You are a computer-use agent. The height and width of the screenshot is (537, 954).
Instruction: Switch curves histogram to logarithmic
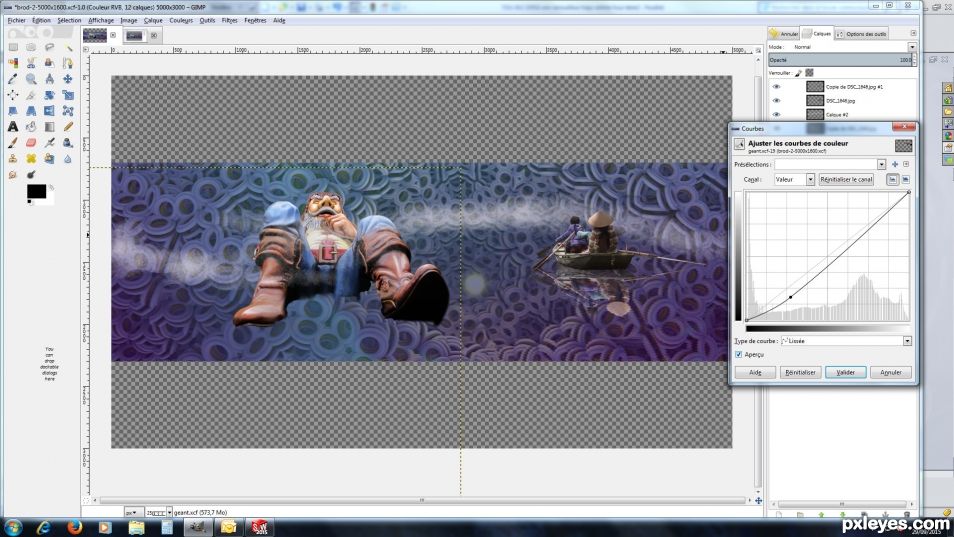(905, 179)
